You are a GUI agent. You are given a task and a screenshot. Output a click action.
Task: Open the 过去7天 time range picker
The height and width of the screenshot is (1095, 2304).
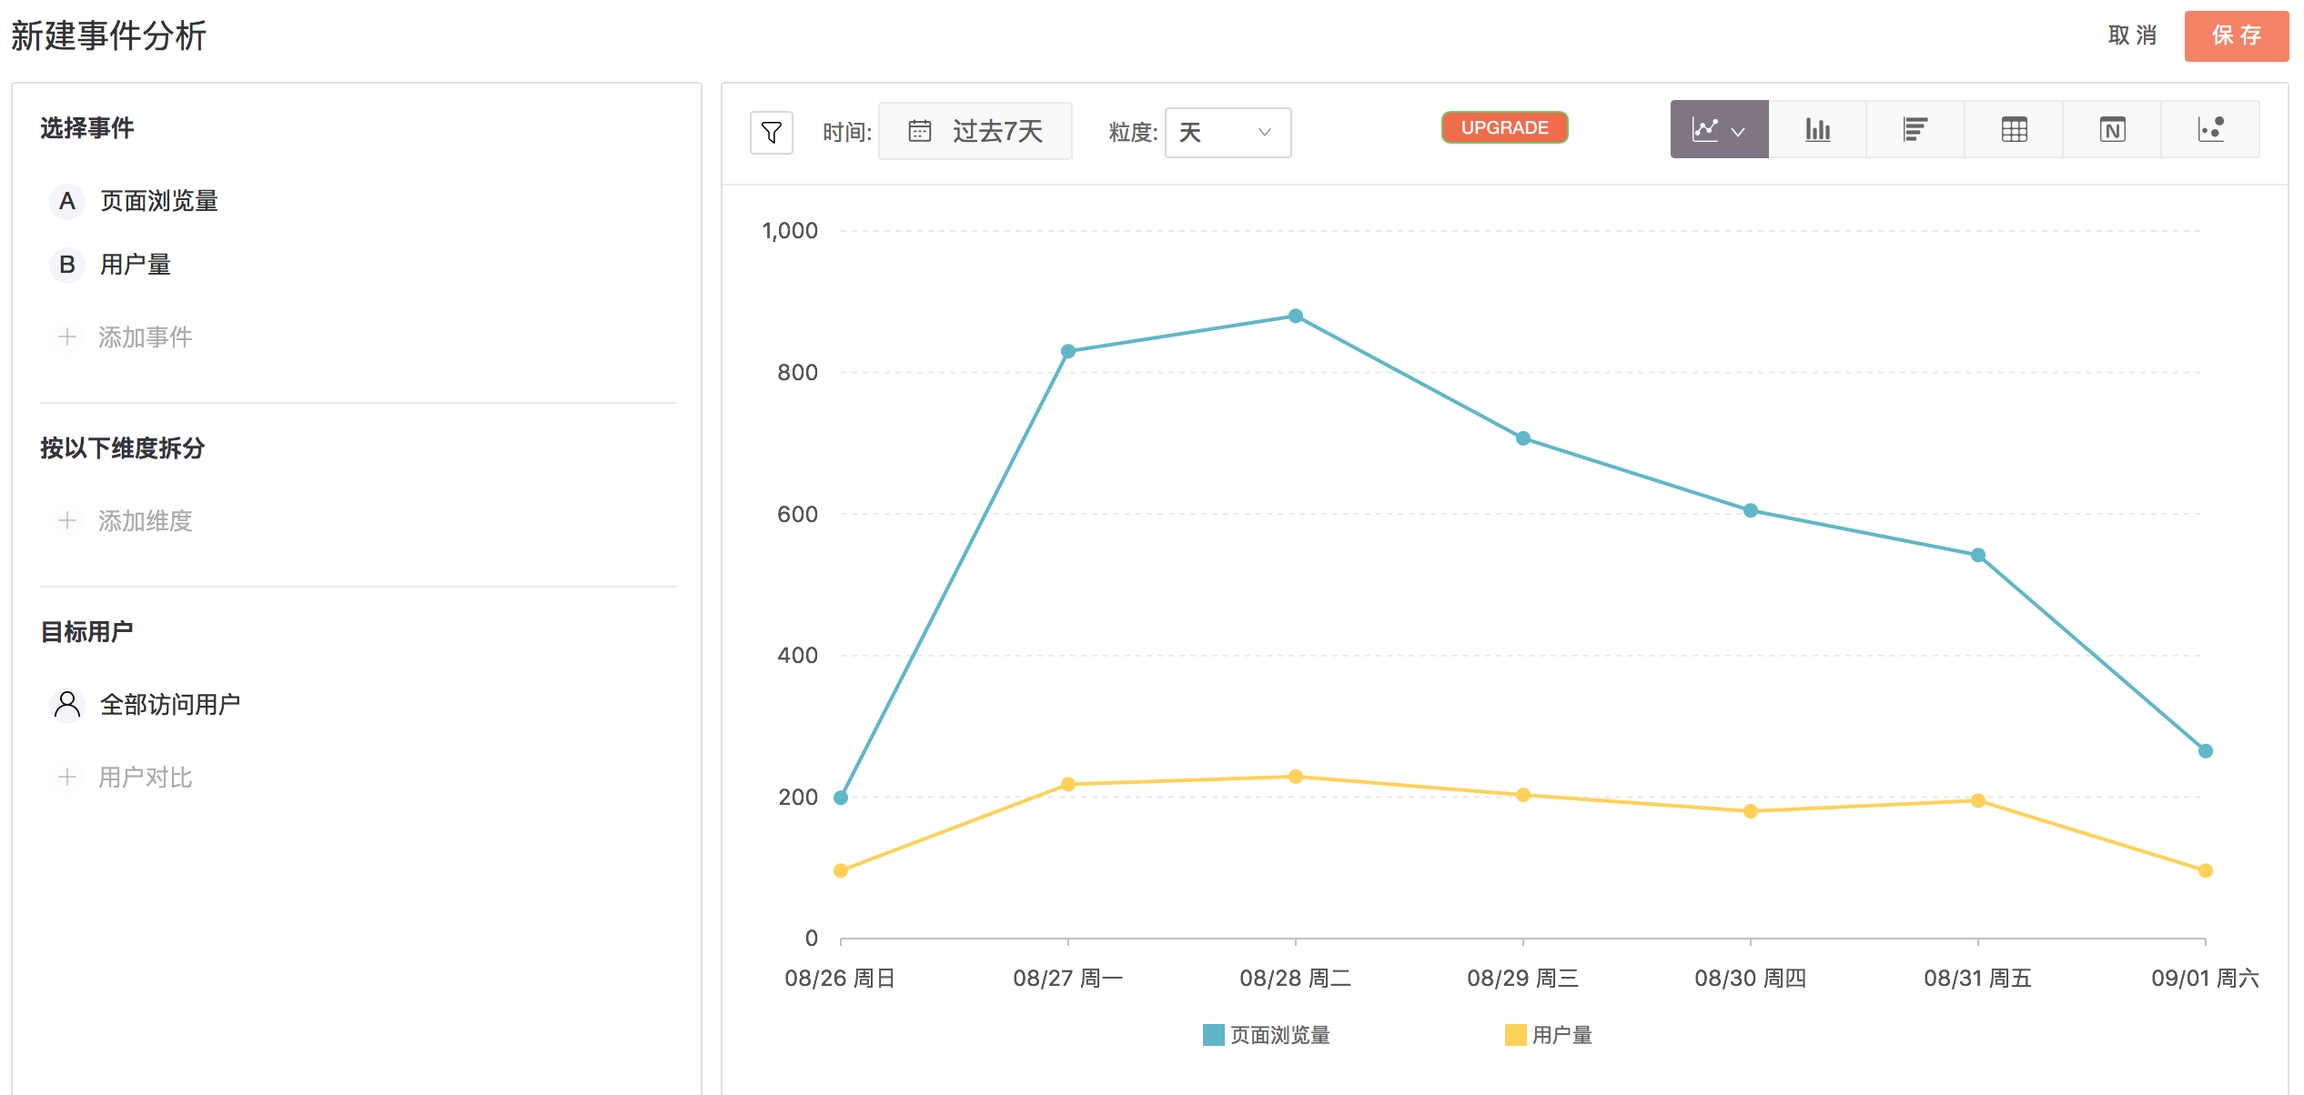click(975, 131)
